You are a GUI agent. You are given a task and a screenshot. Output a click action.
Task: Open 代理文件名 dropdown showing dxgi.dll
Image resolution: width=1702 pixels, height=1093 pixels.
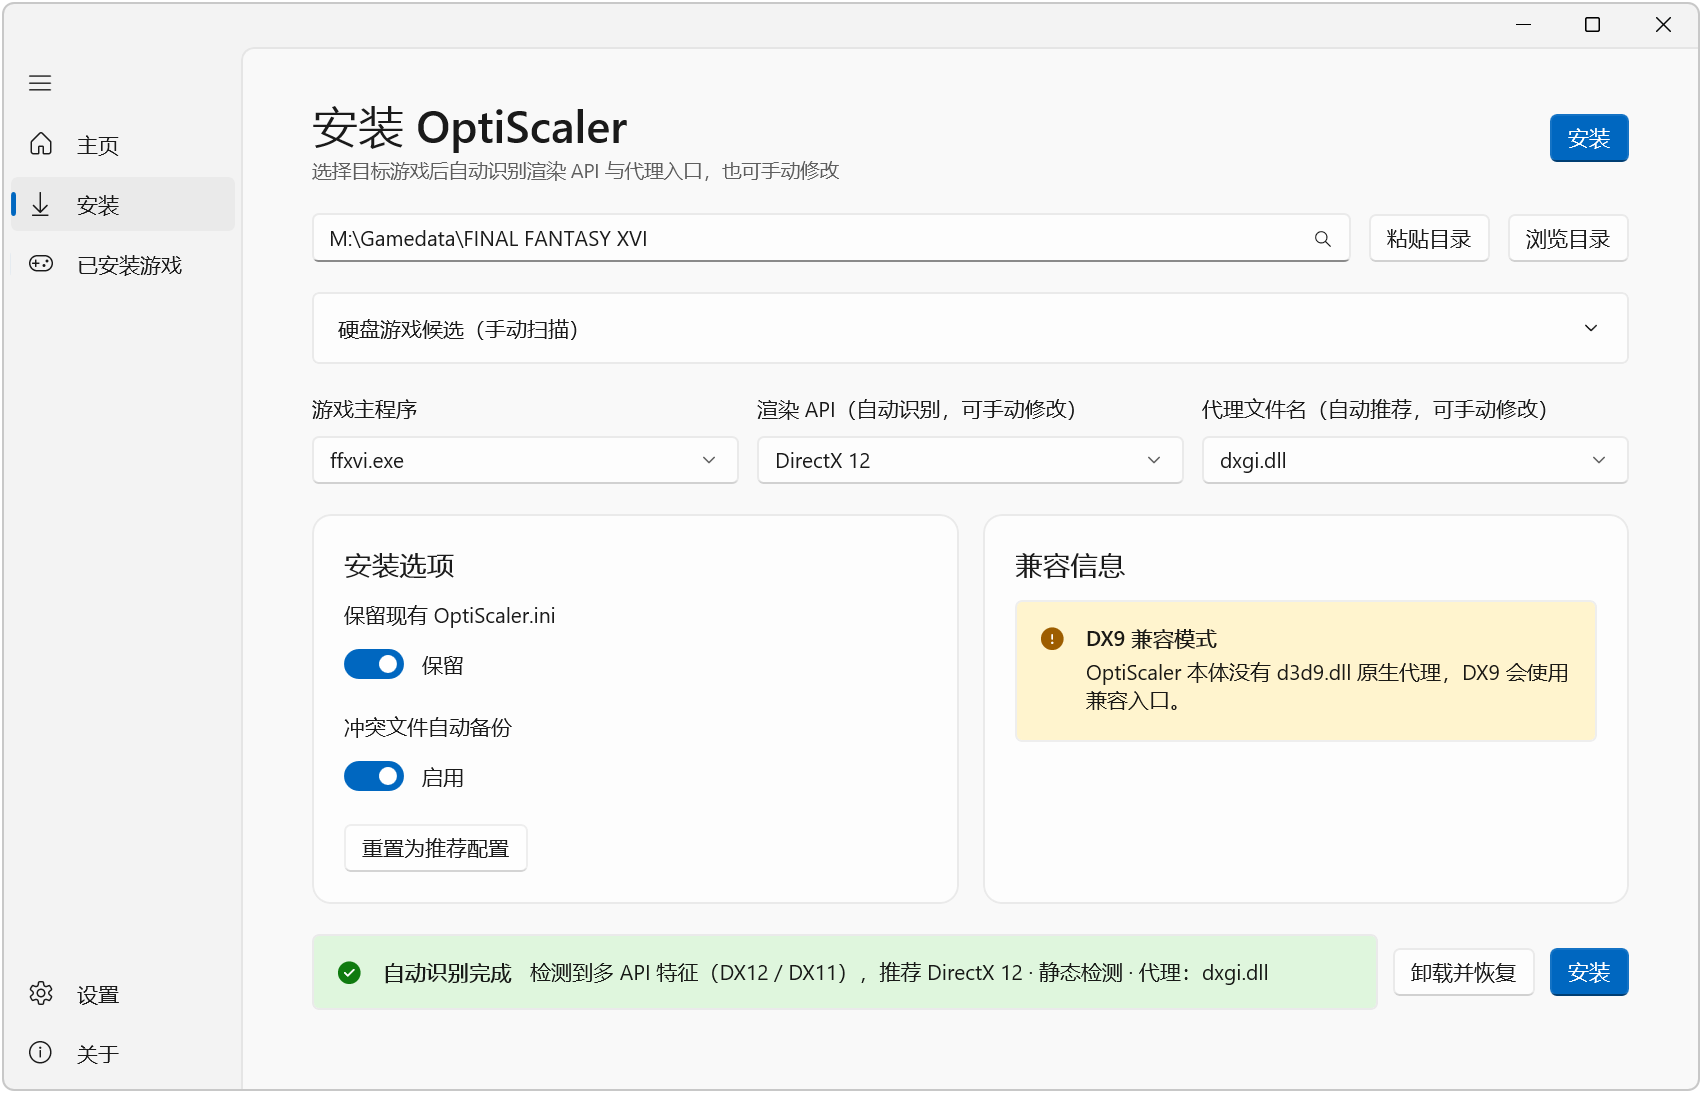tap(1415, 460)
